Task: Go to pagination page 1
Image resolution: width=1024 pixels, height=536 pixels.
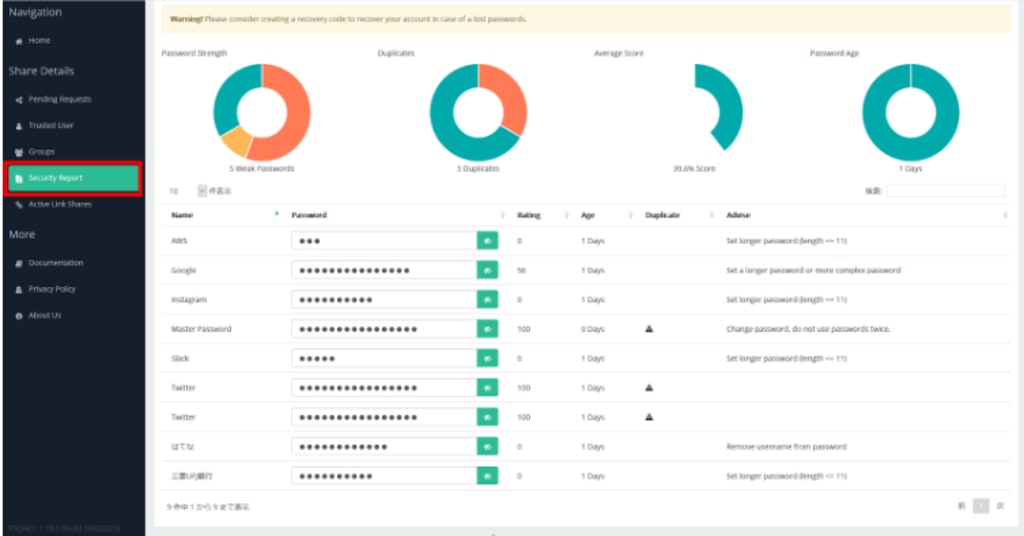Action: pyautogui.click(x=980, y=506)
